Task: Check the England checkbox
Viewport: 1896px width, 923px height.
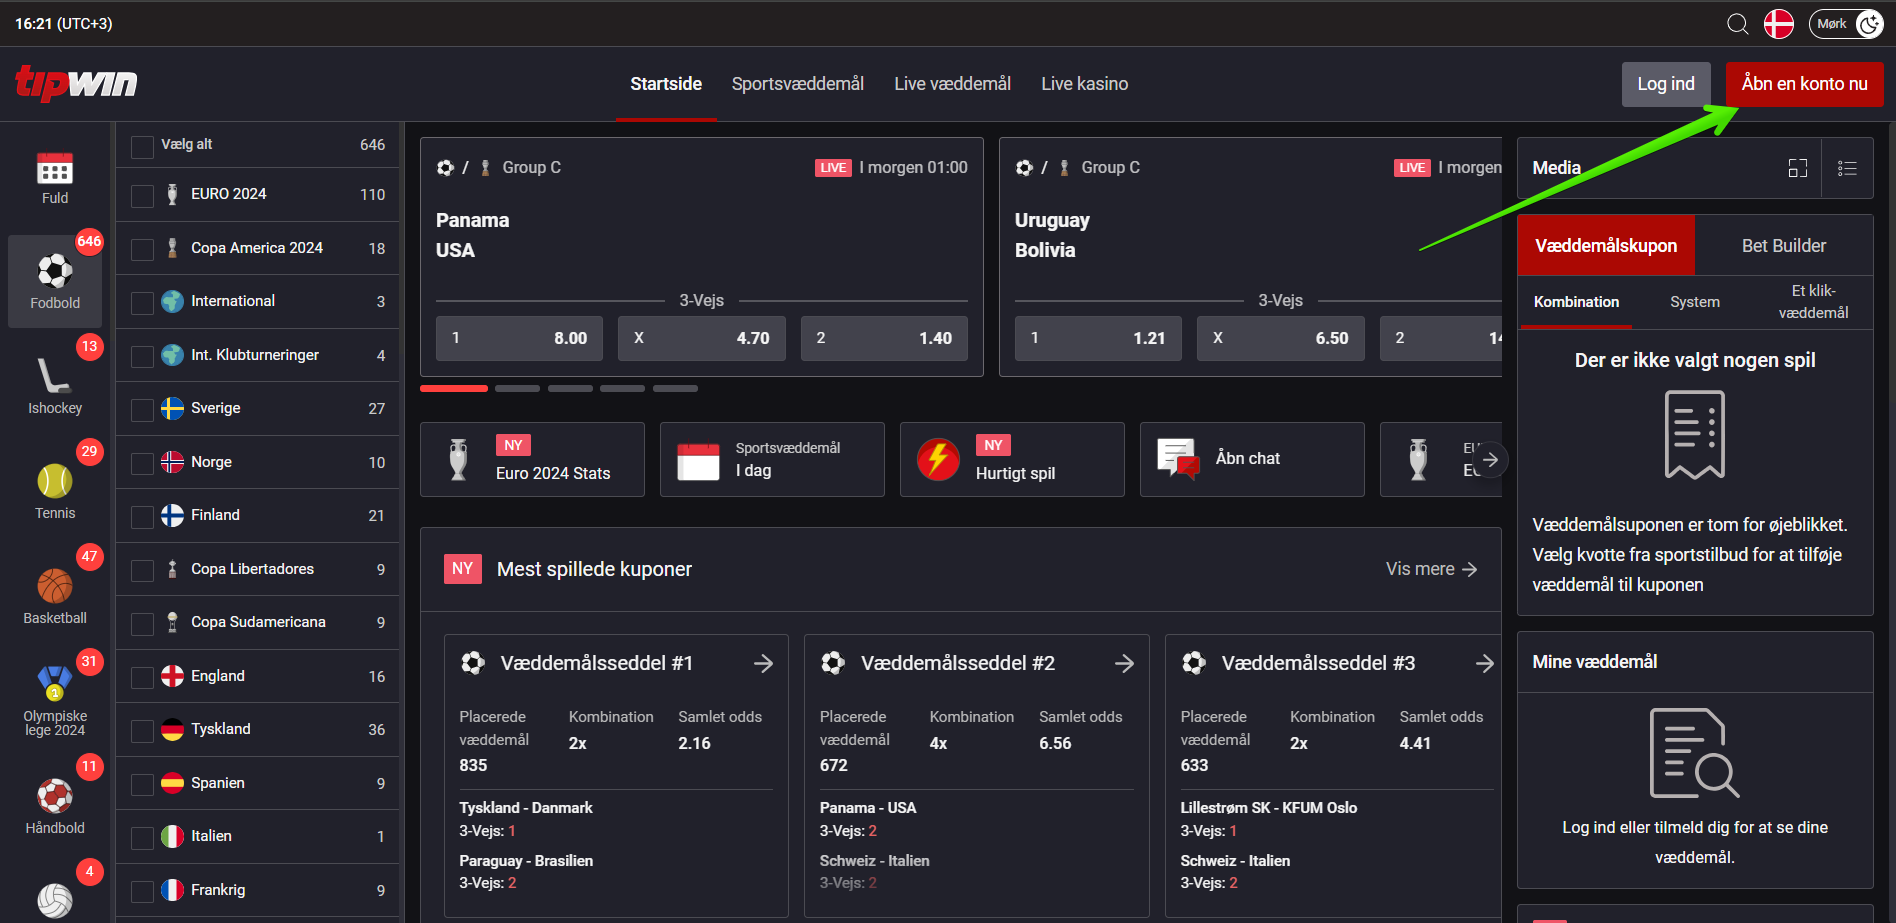Action: (x=143, y=677)
